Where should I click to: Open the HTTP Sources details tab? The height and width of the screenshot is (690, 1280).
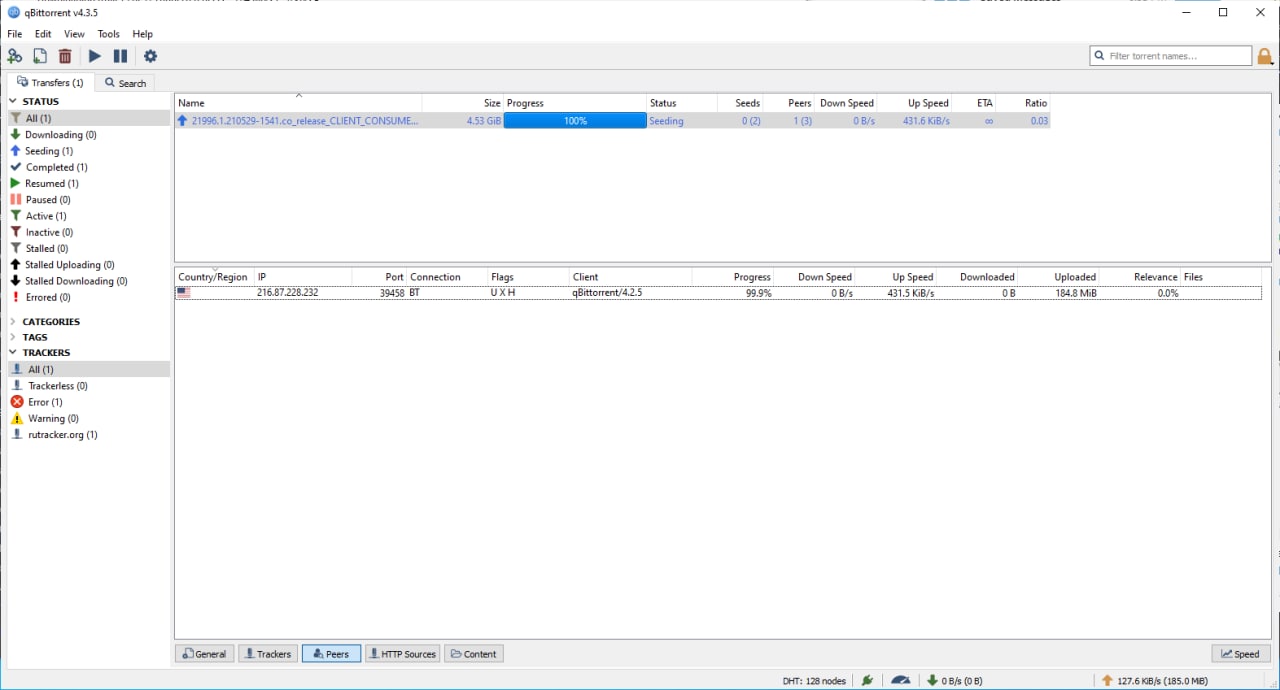[x=402, y=654]
